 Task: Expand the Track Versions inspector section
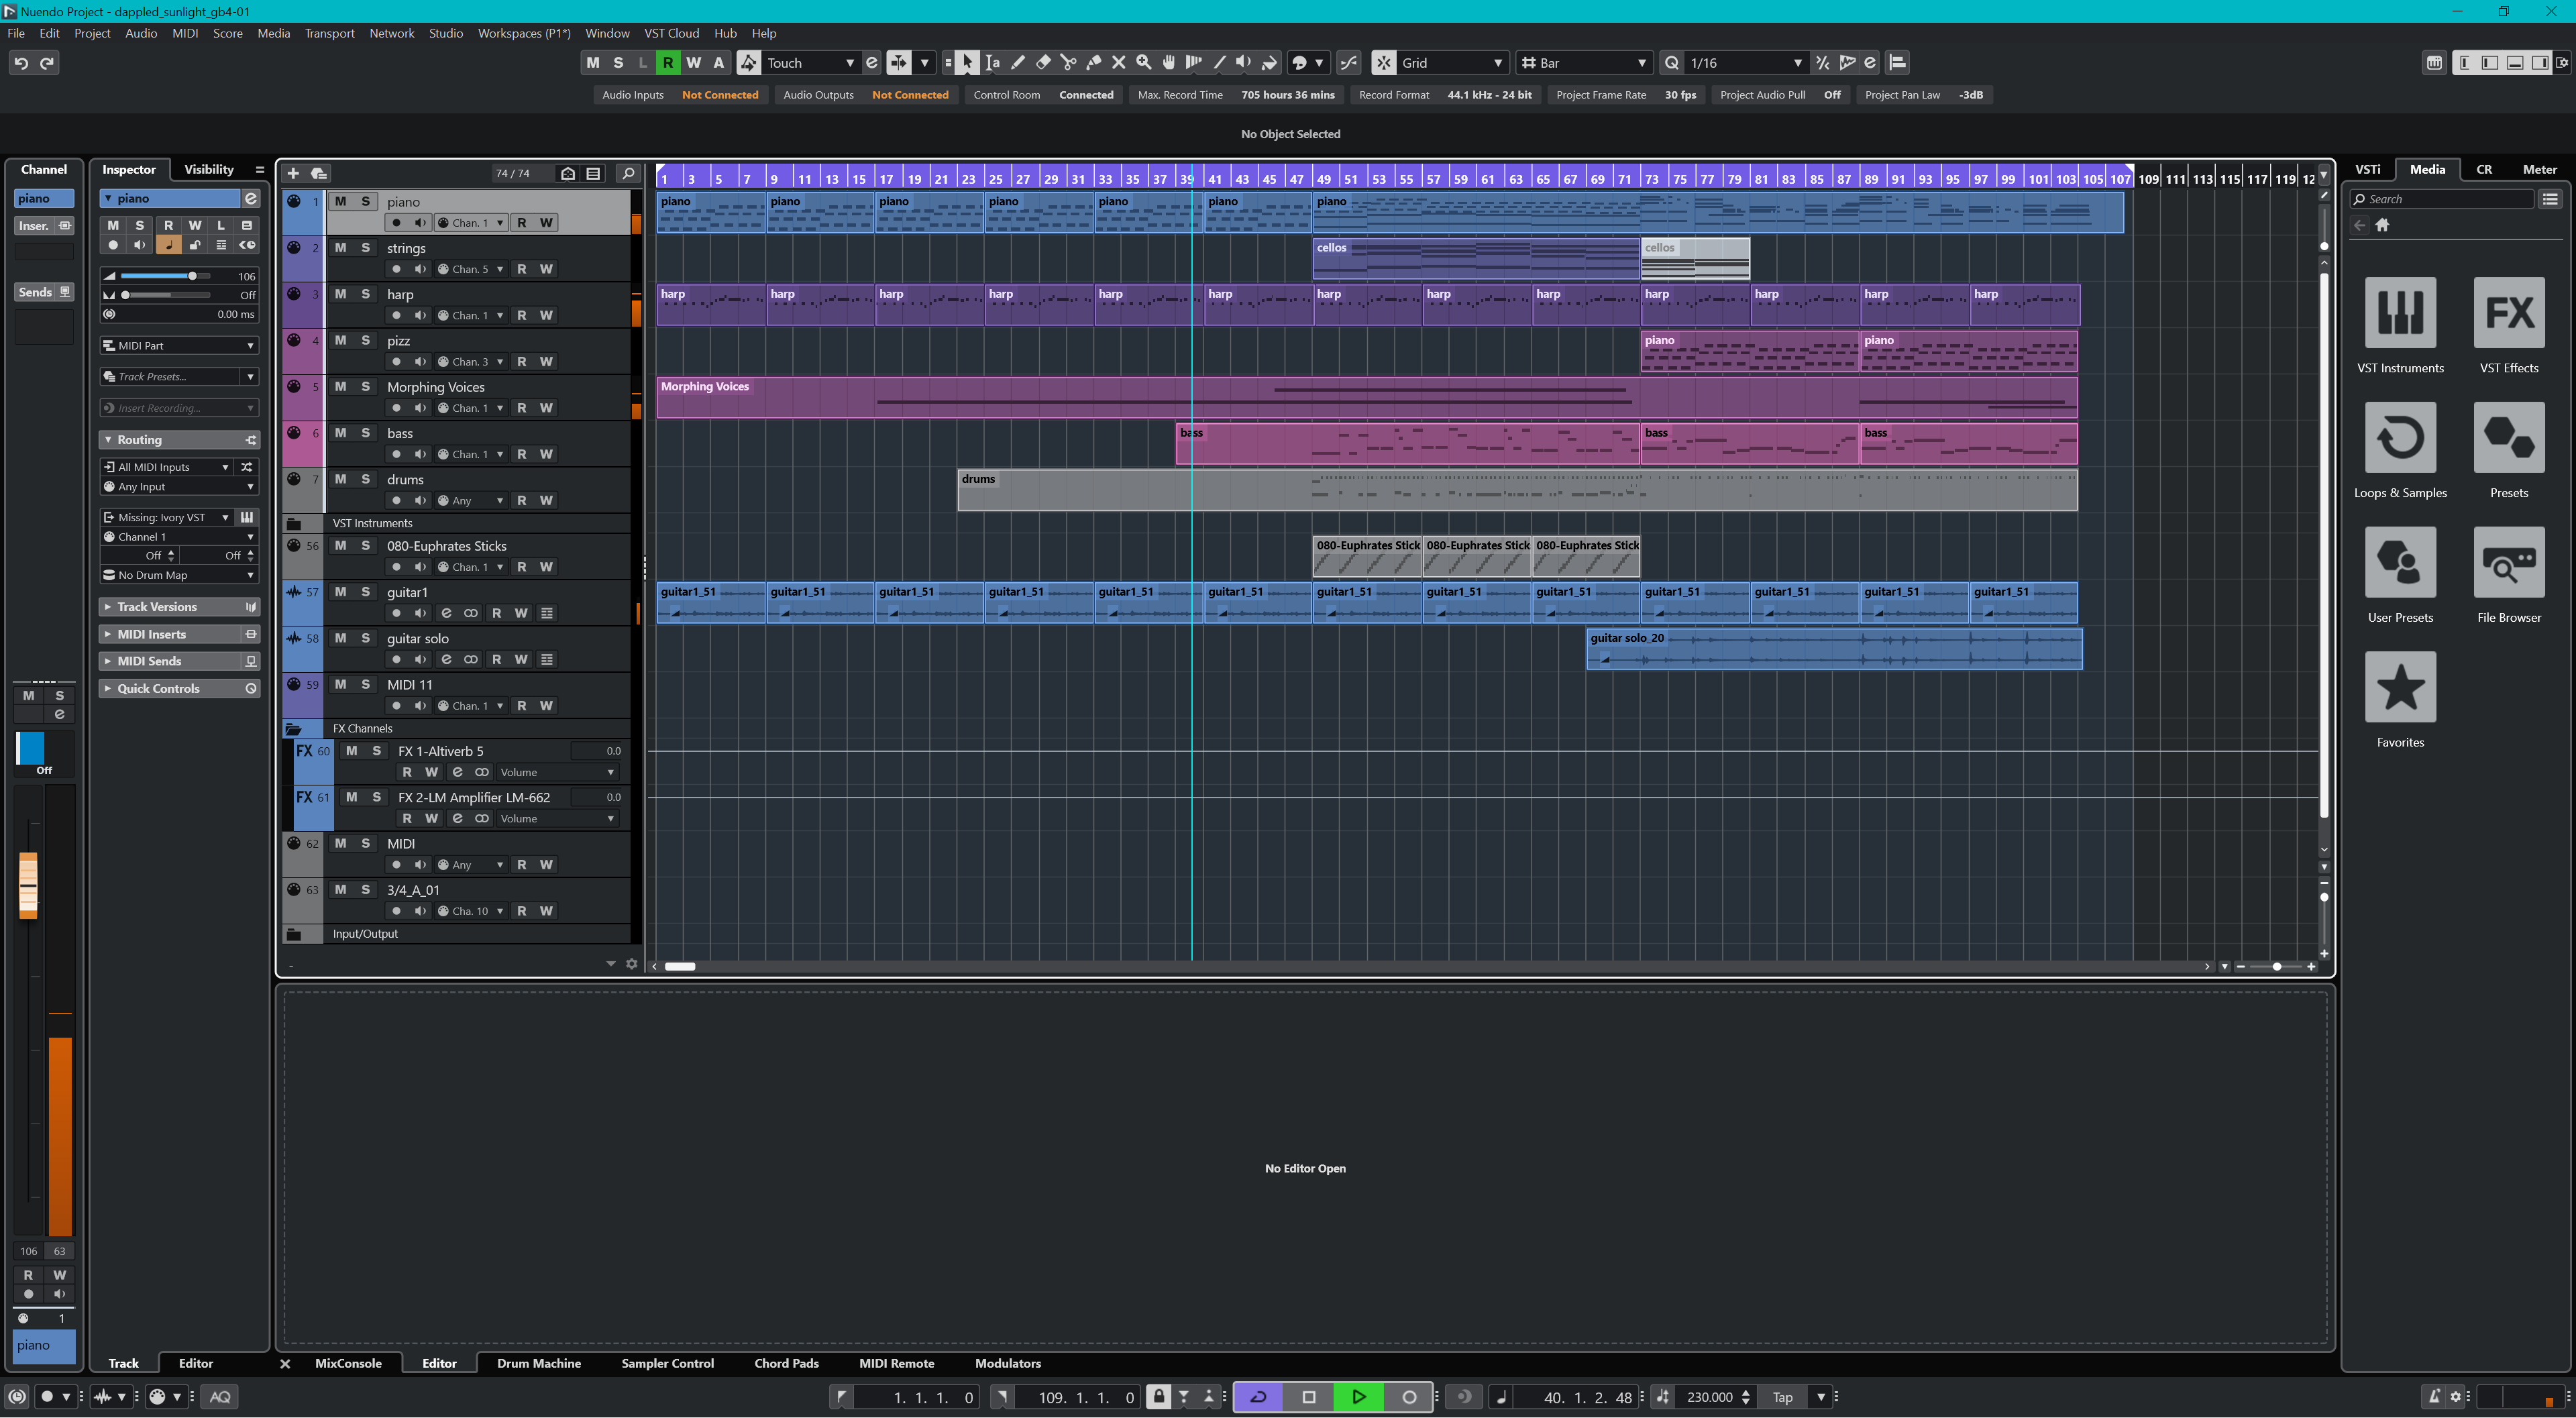157,607
